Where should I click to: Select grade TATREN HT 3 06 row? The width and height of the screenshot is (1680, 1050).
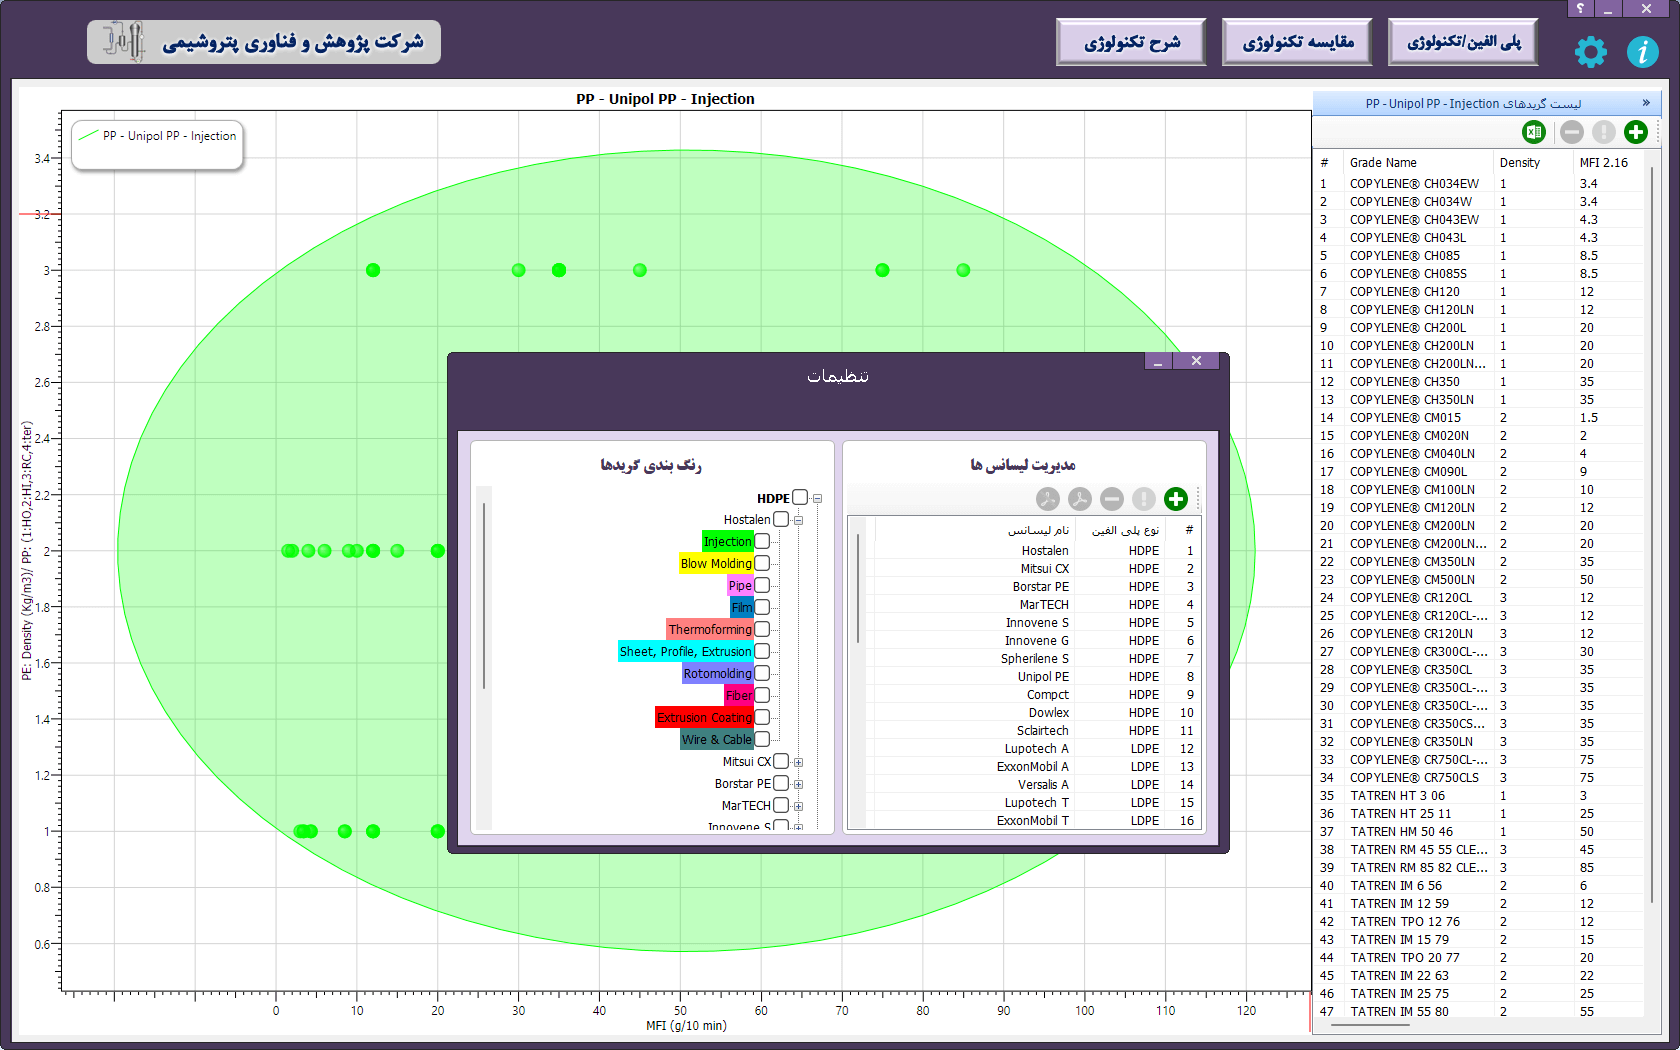click(1478, 796)
